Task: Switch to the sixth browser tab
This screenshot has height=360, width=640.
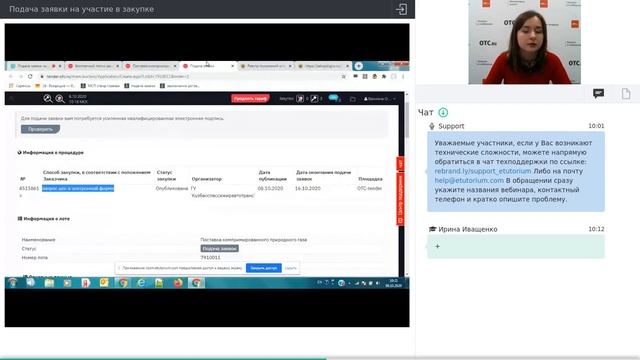Action: coord(323,66)
